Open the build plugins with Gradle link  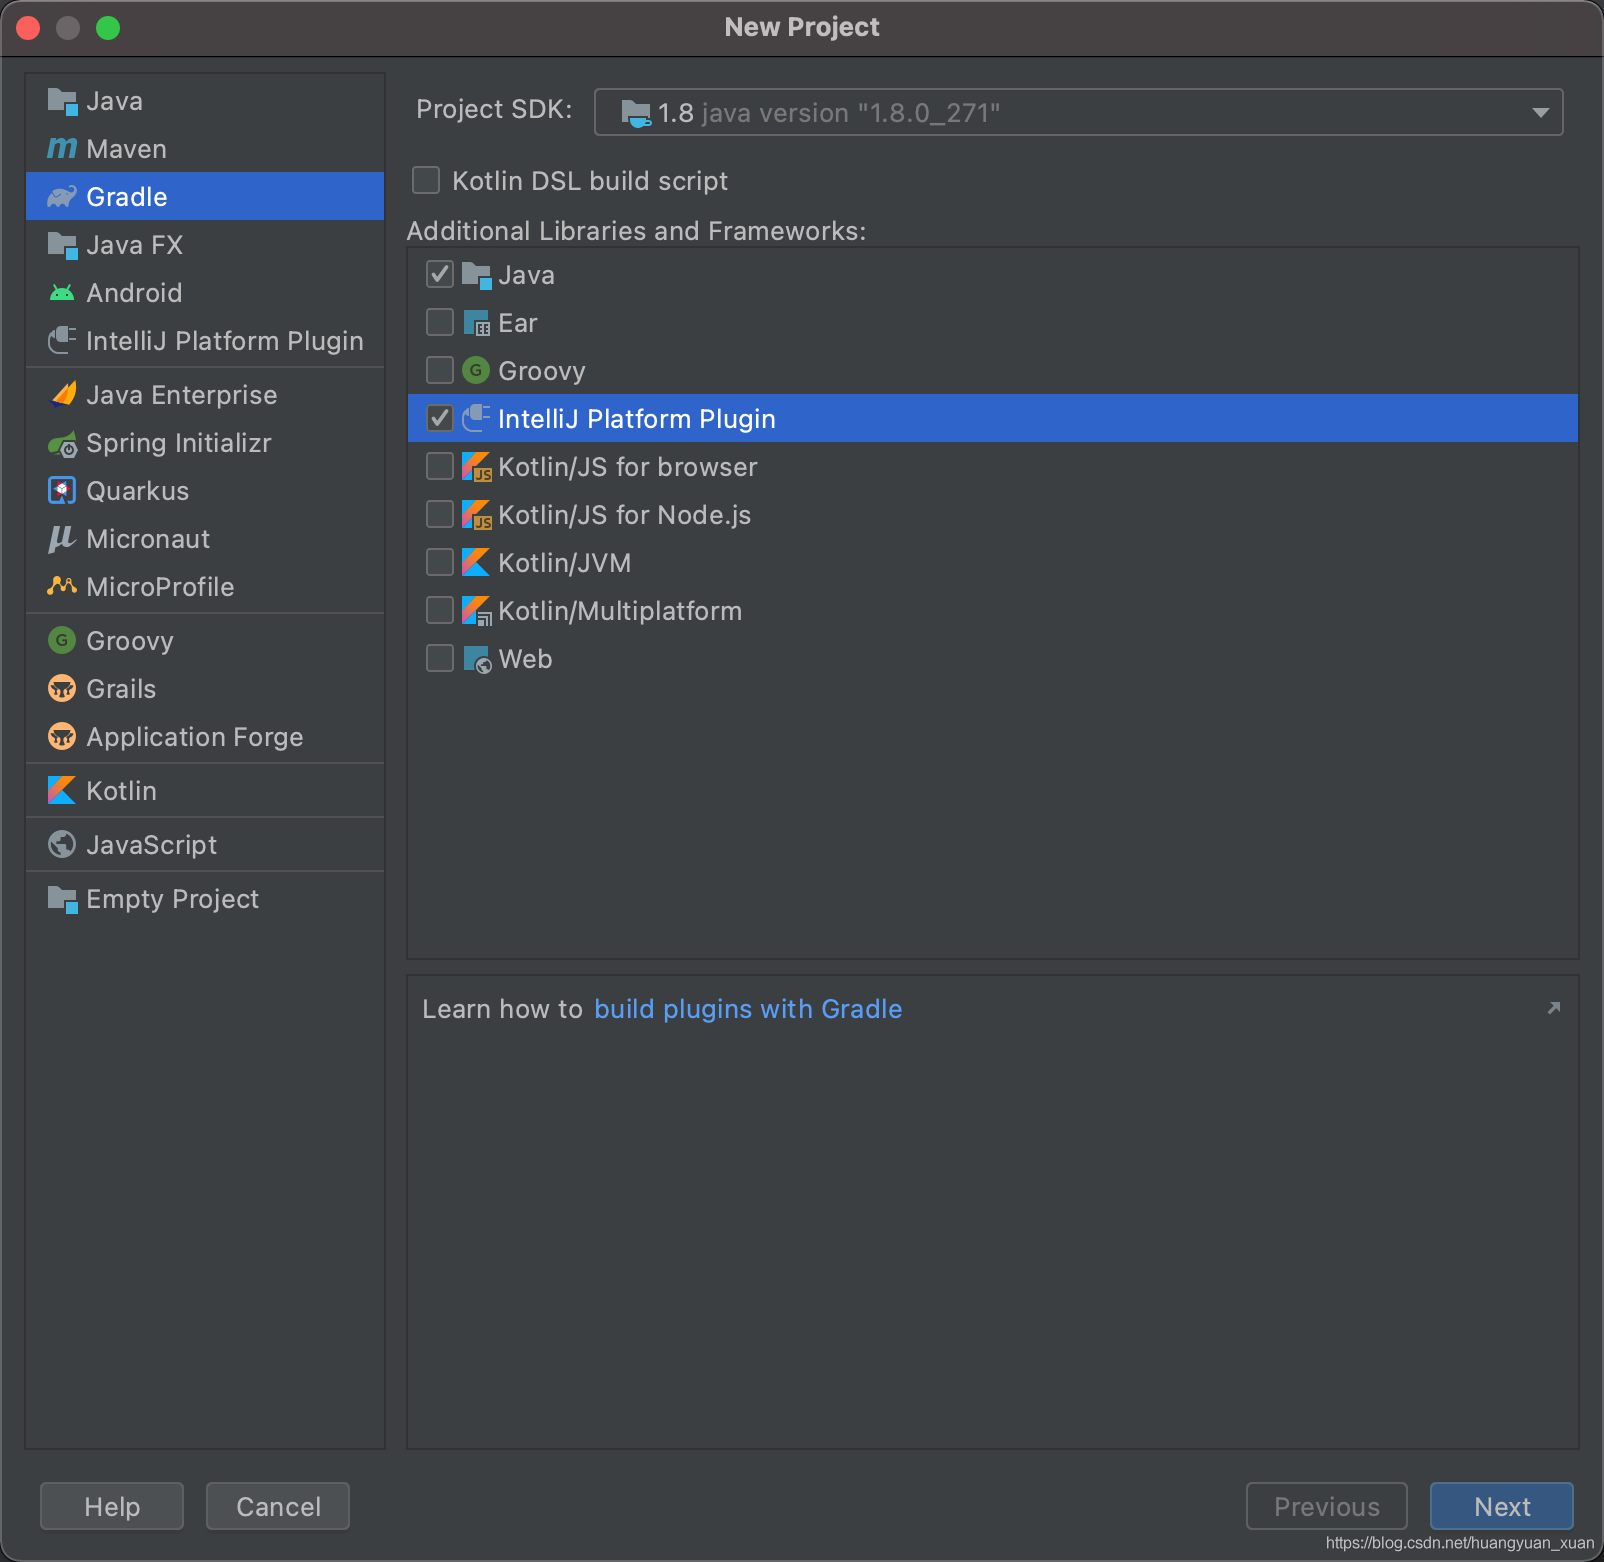748,1008
